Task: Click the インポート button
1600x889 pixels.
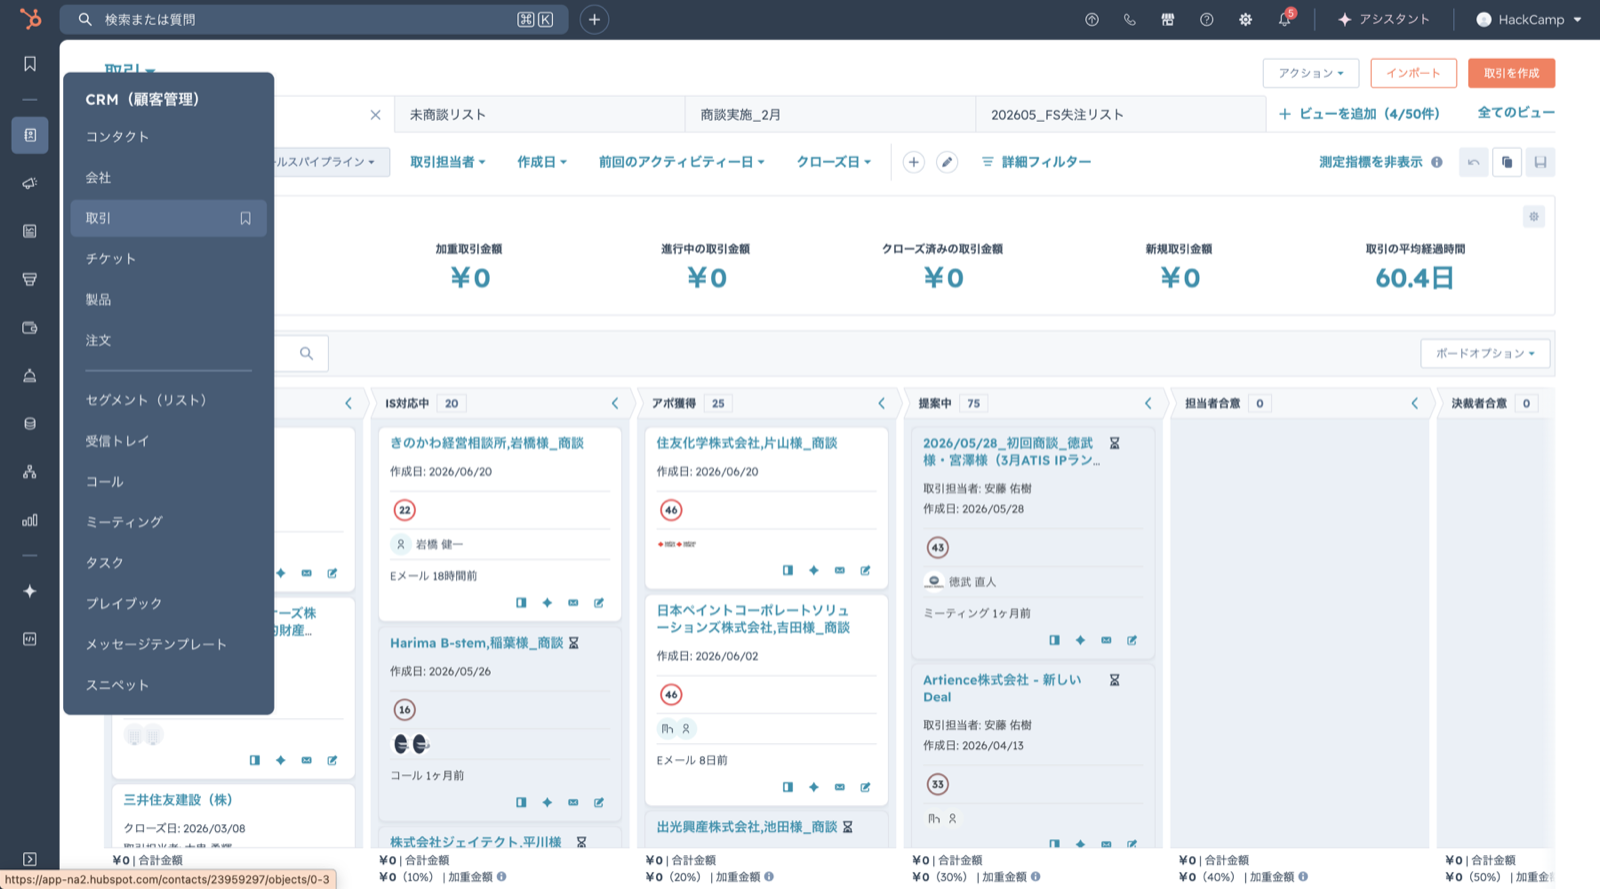Action: click(x=1413, y=73)
